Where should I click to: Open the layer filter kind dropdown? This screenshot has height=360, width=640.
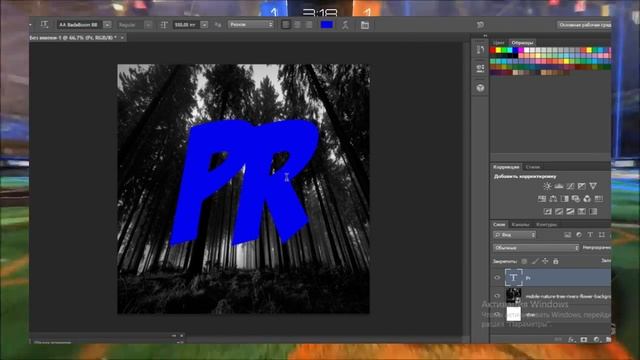point(514,235)
